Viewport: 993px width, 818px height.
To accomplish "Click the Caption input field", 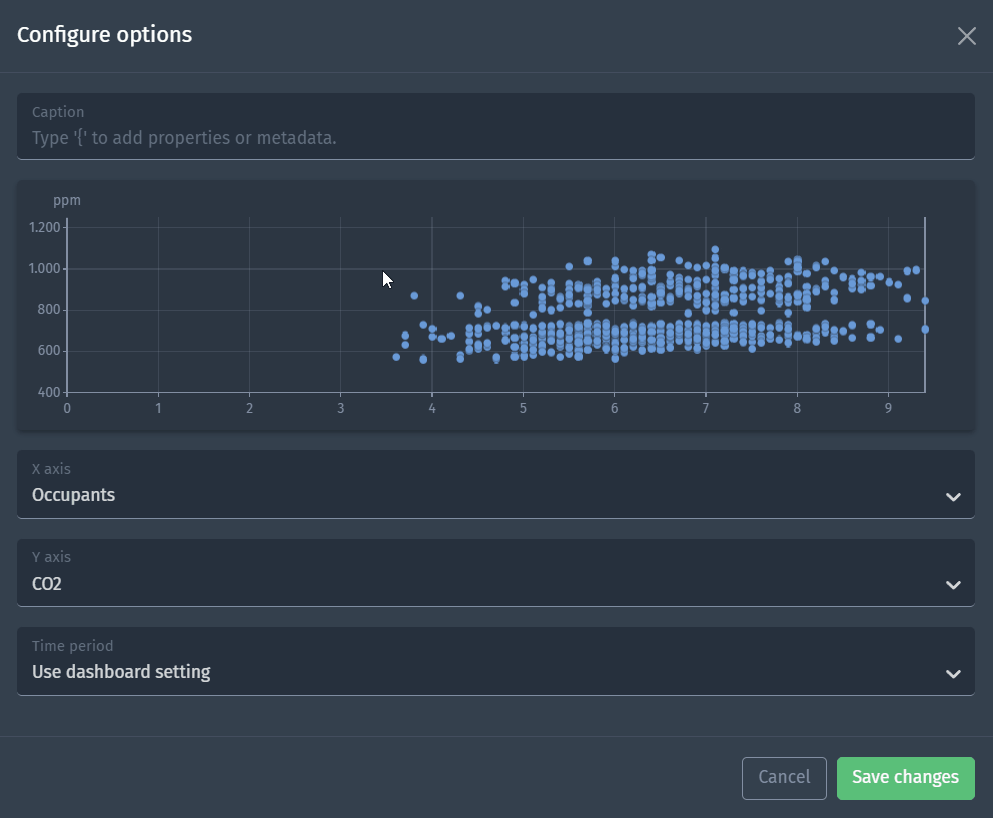I will [x=495, y=137].
